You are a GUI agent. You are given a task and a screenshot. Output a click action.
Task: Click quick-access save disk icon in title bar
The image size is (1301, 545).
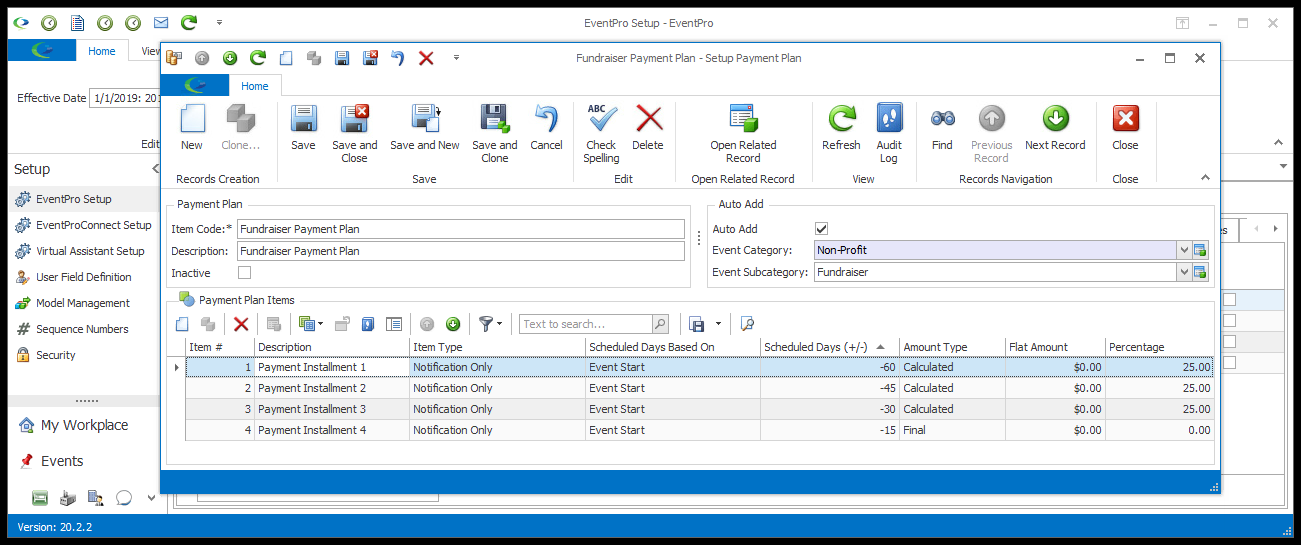pos(342,58)
